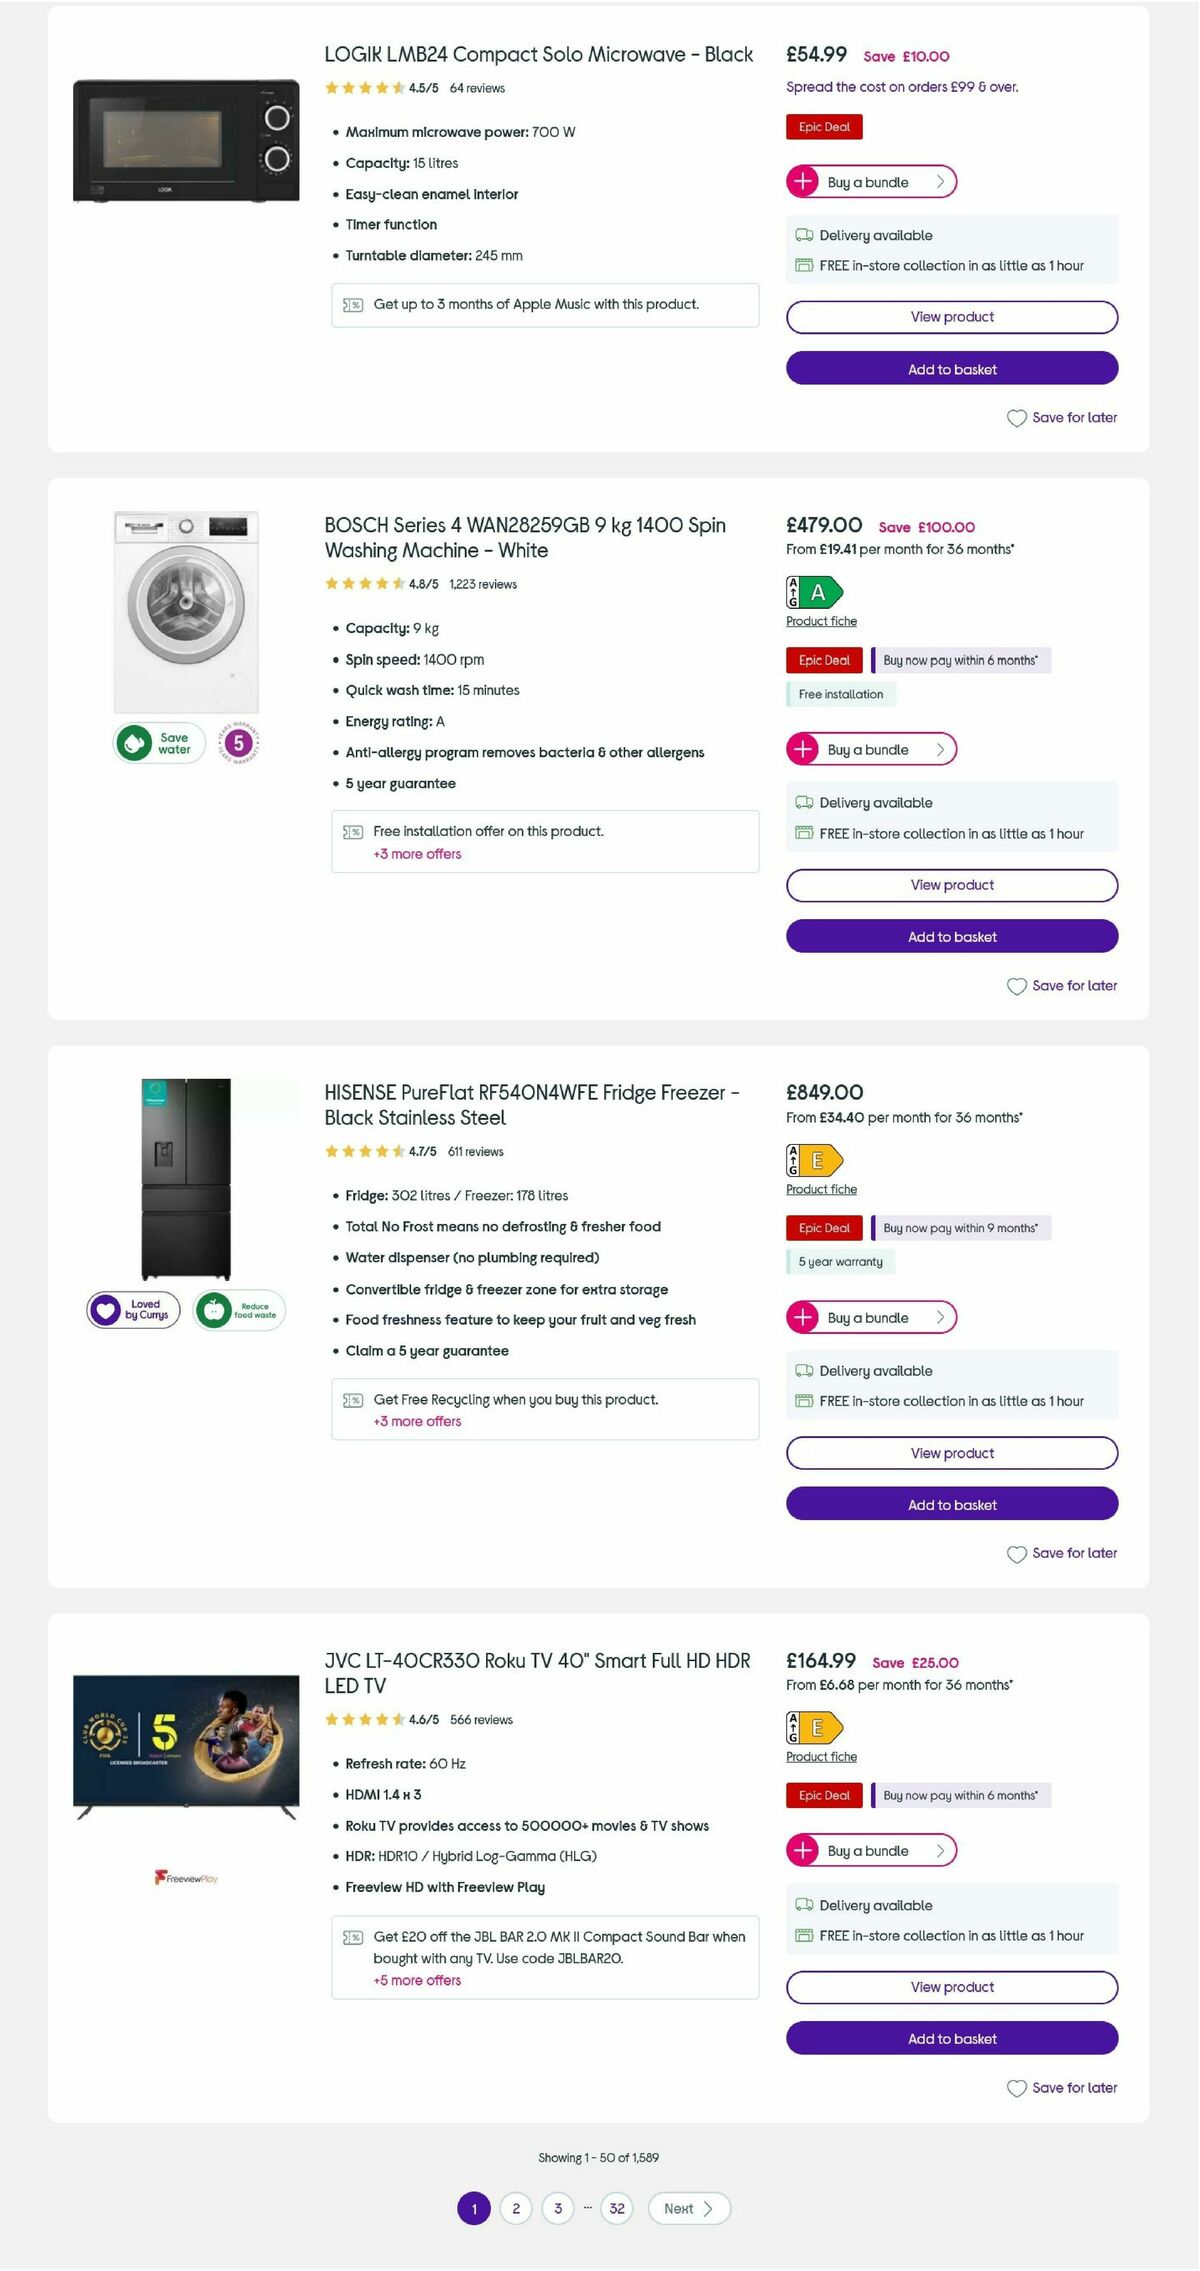Switch to pagination page 2
The image size is (1200, 2271).
pos(515,2208)
